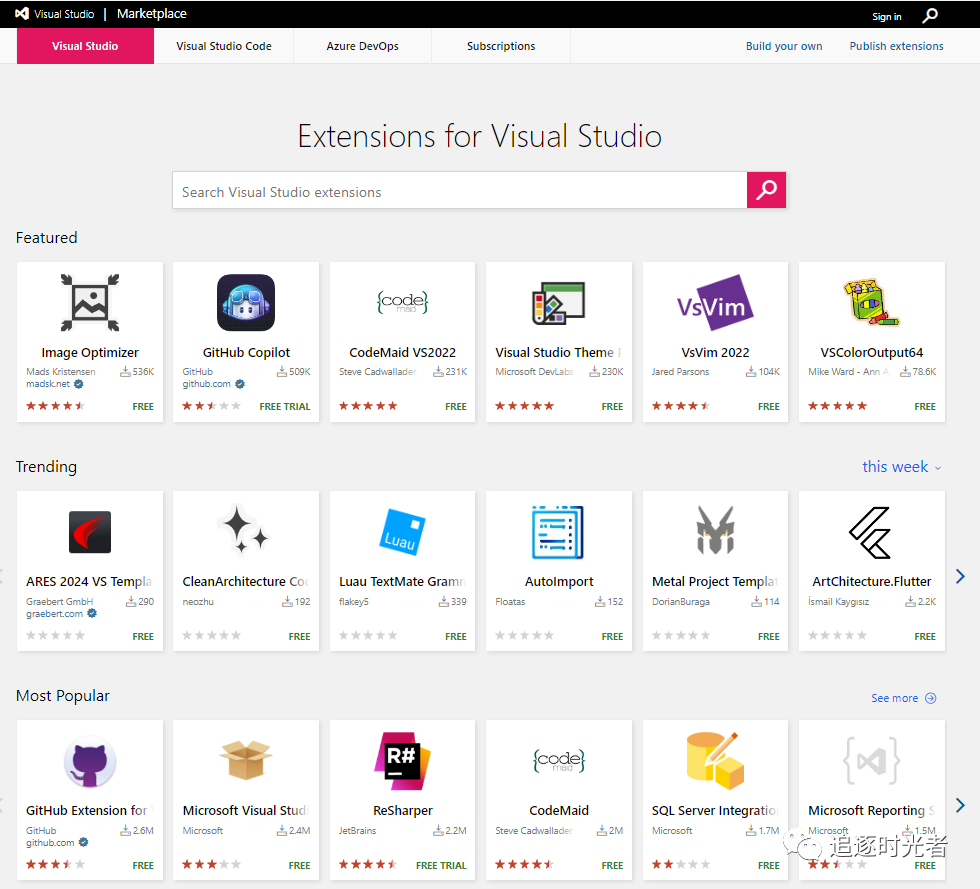980x889 pixels.
Task: Click the FREE TRIAL label on GitHub Copilot
Action: tap(285, 407)
